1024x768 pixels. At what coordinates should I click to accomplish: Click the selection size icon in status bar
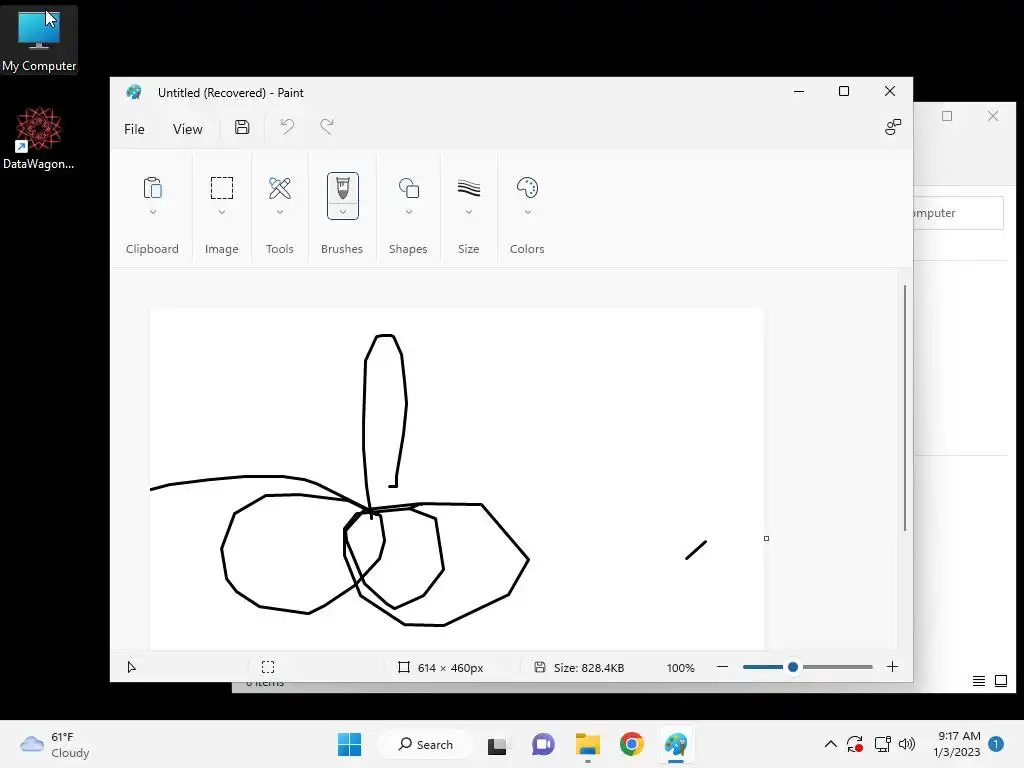[x=268, y=667]
